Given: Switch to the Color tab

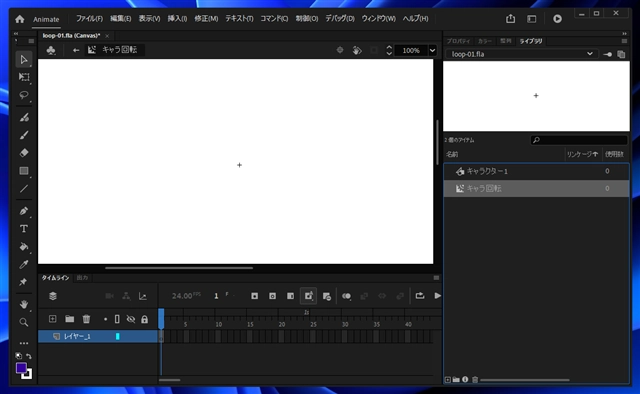Looking at the screenshot, I should pos(484,41).
